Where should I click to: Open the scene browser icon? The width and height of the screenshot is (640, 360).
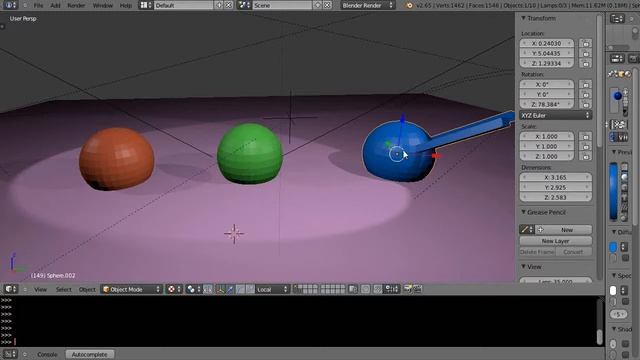point(244,5)
